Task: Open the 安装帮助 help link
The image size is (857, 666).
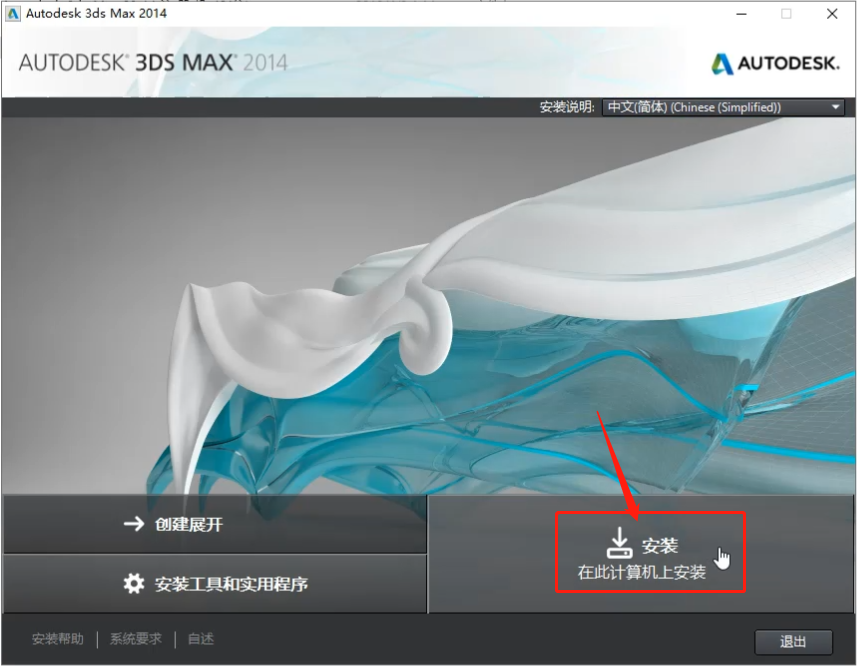Action: click(57, 638)
